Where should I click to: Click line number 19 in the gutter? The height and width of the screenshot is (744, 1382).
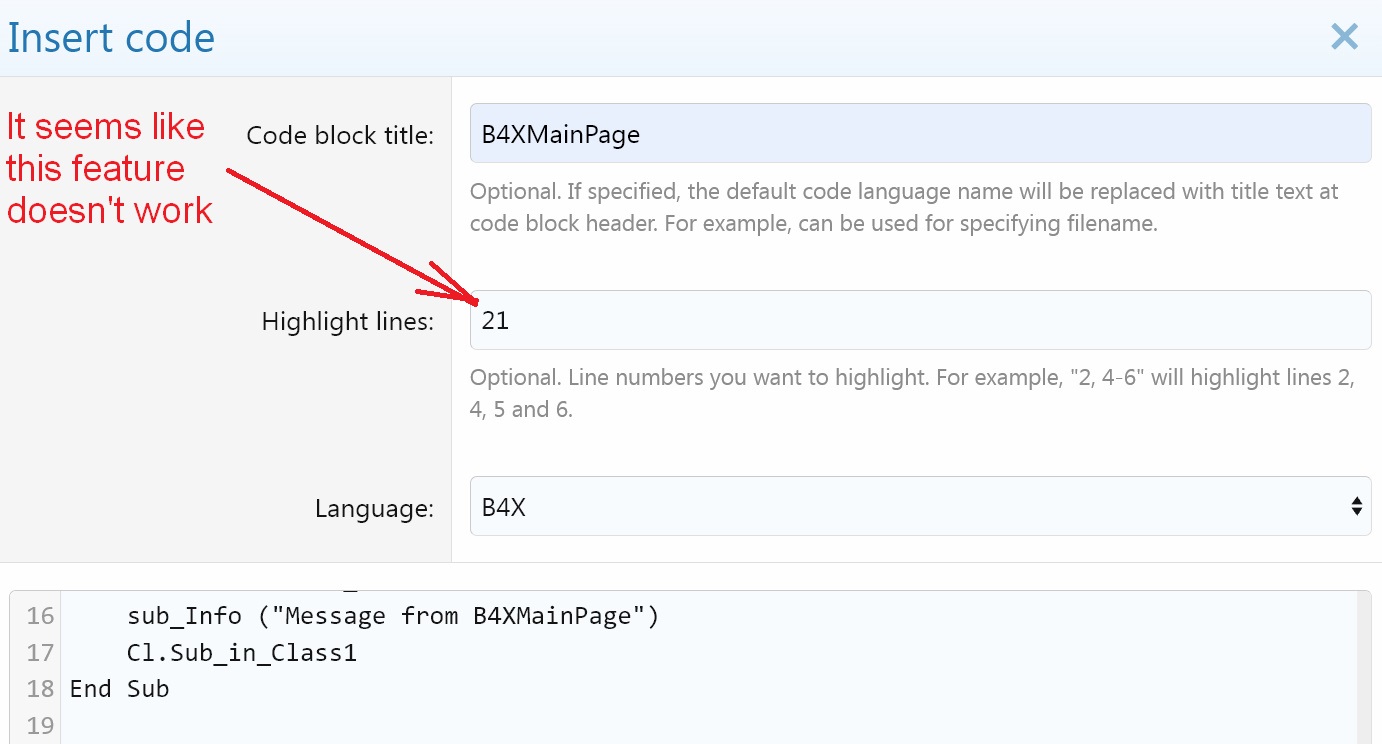point(40,725)
